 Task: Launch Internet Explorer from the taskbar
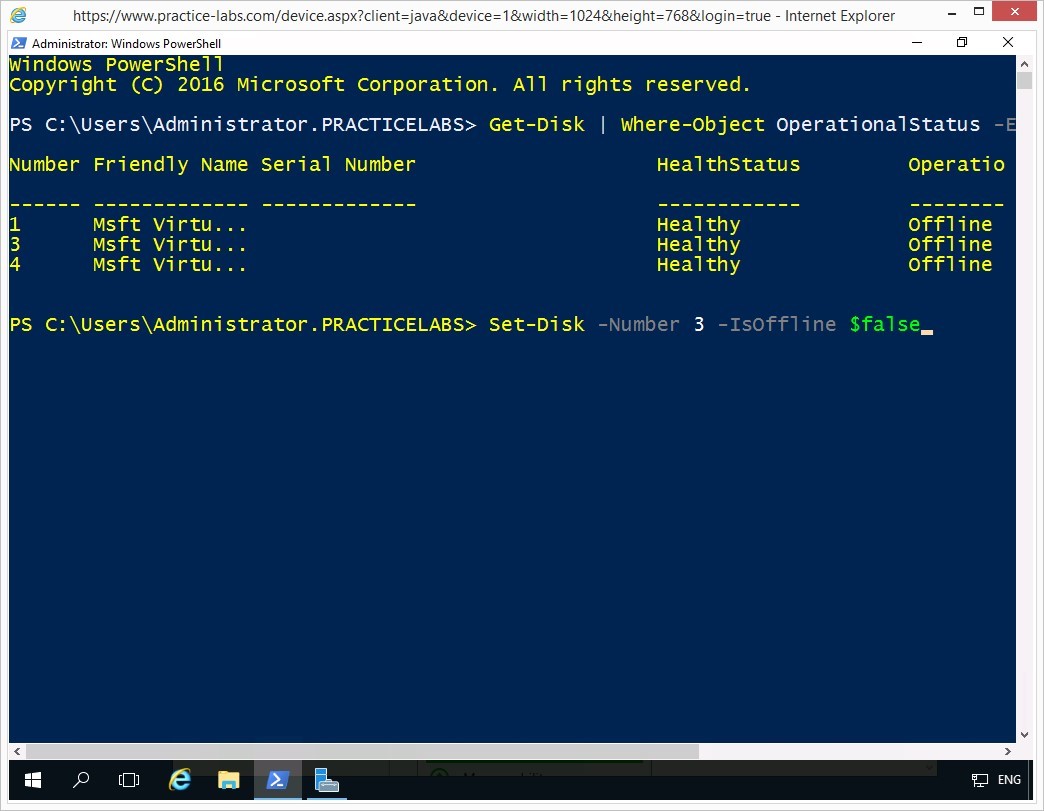pyautogui.click(x=180, y=780)
